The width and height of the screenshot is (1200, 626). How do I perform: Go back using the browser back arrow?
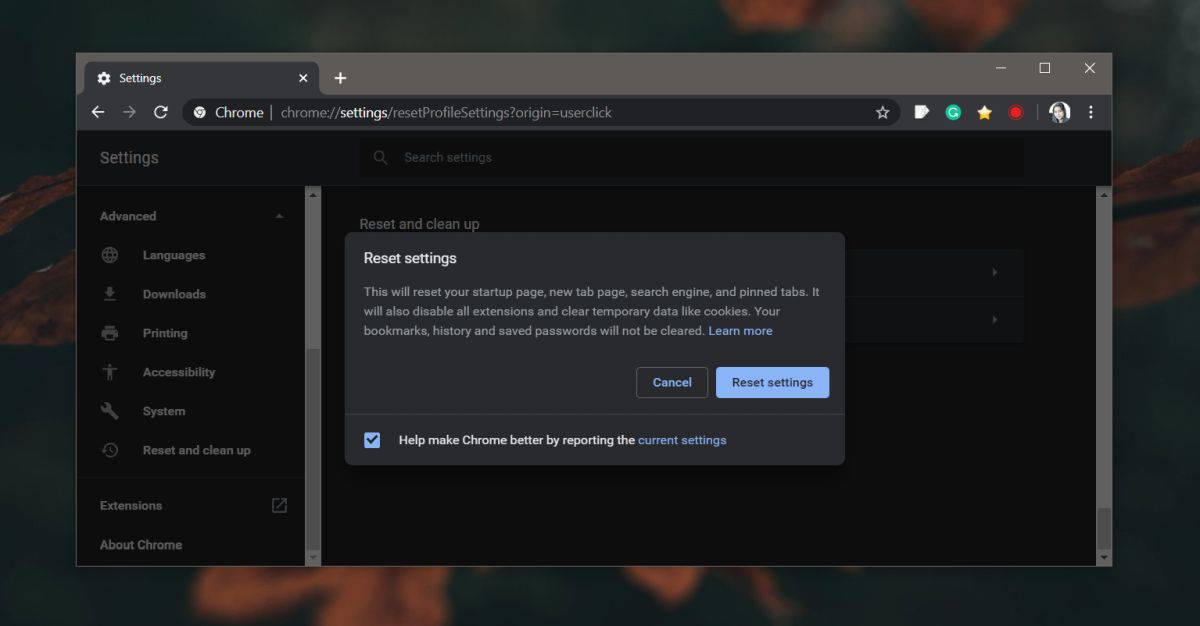point(98,112)
